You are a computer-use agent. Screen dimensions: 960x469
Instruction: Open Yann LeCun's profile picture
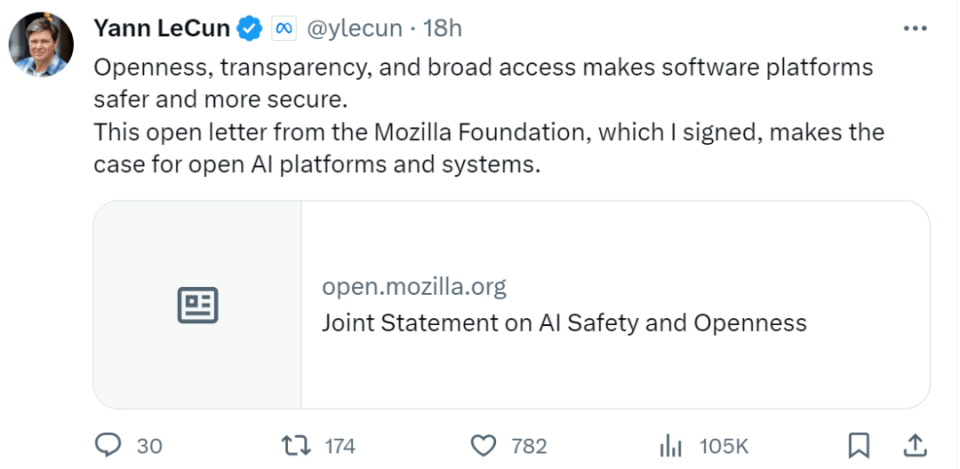(42, 45)
